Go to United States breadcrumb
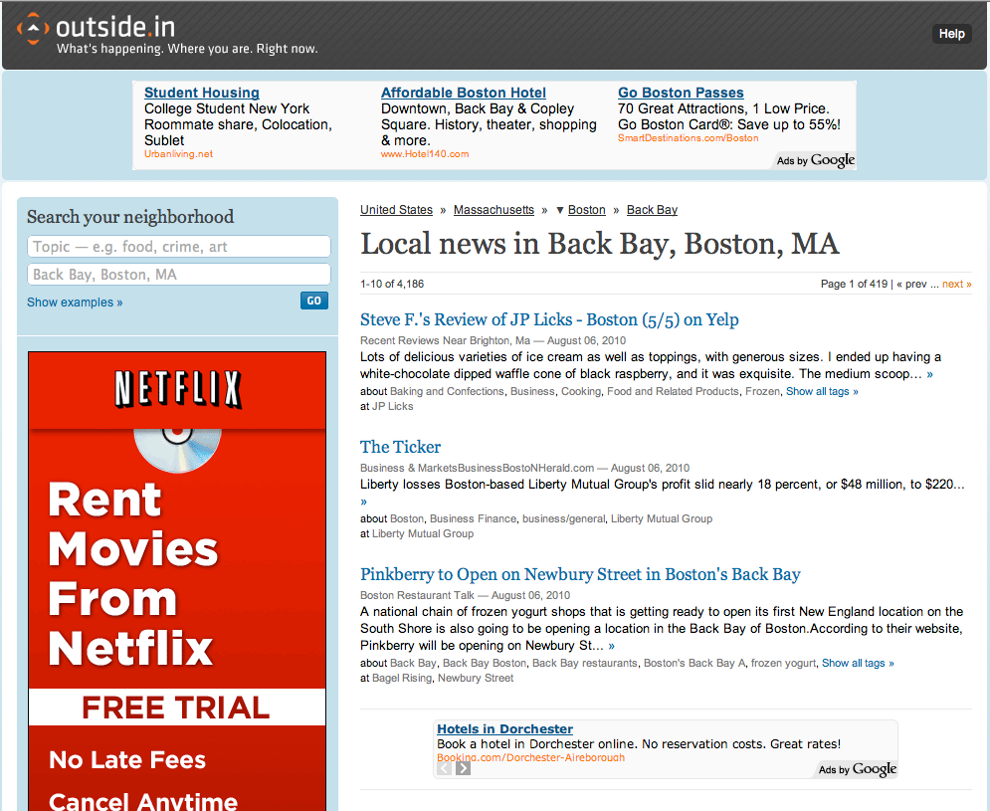Image resolution: width=990 pixels, height=811 pixels. pos(396,210)
